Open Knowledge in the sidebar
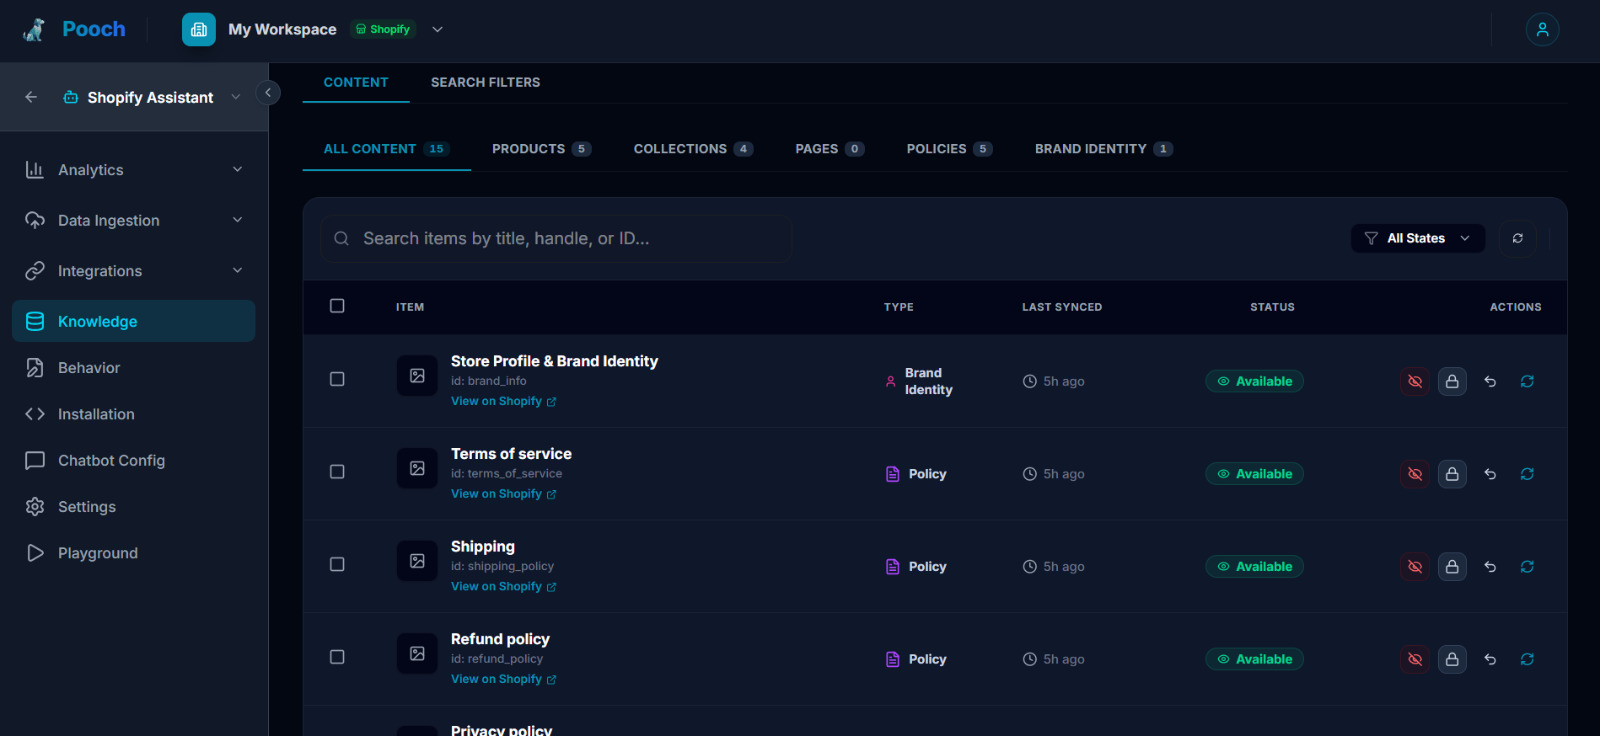The image size is (1600, 736). click(134, 321)
